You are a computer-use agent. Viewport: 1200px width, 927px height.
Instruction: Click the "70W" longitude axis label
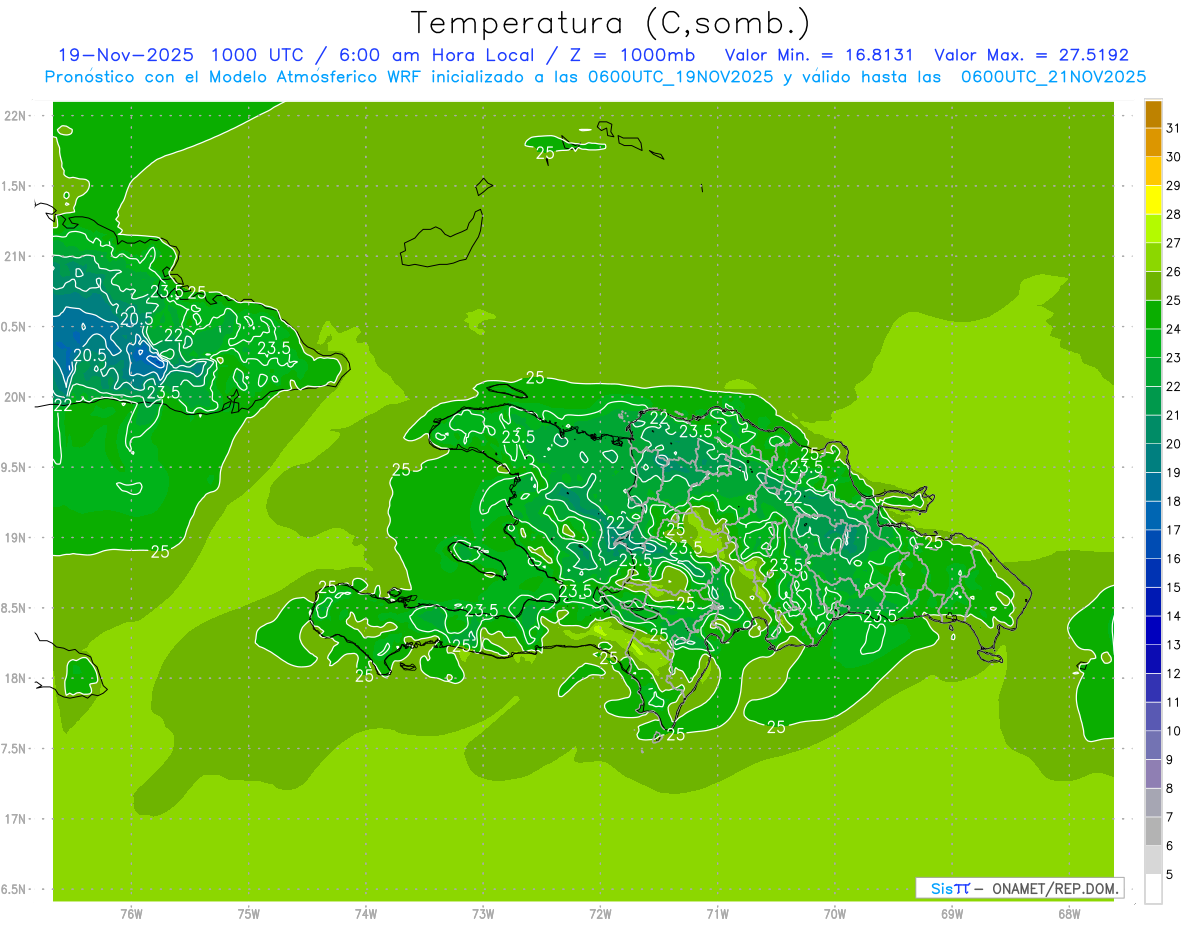coord(835,914)
